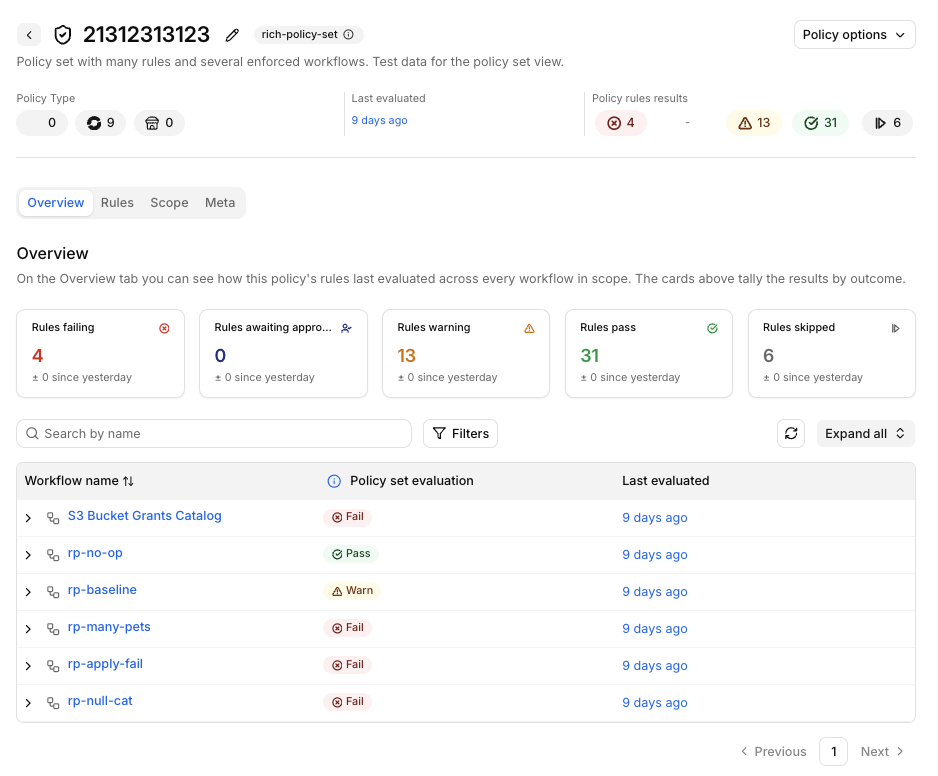This screenshot has width=938, height=776.
Task: Expand the rp-baseline row
Action: coord(28,592)
